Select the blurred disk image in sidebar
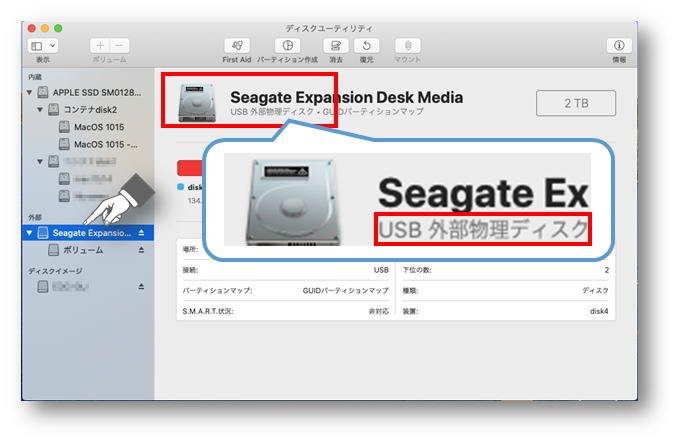This screenshot has height=443, width=680. click(x=88, y=287)
